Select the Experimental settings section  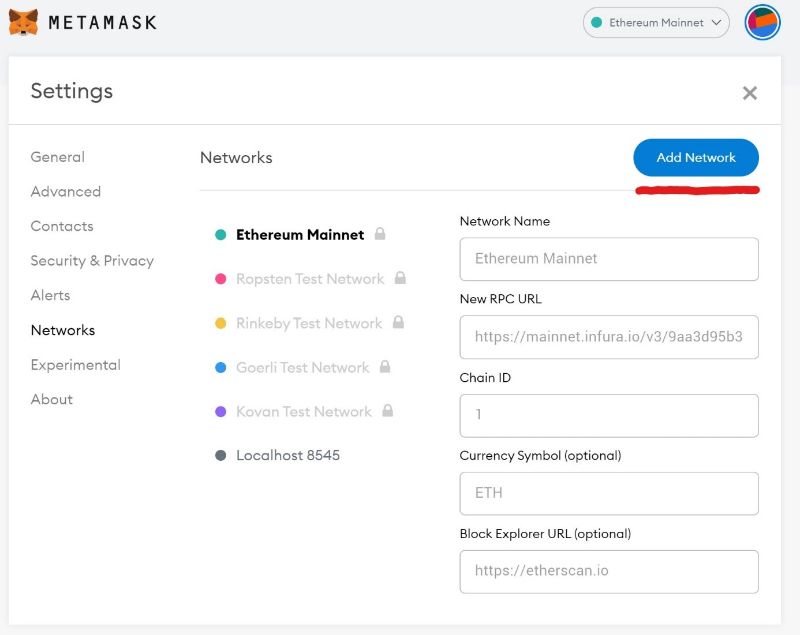point(75,365)
